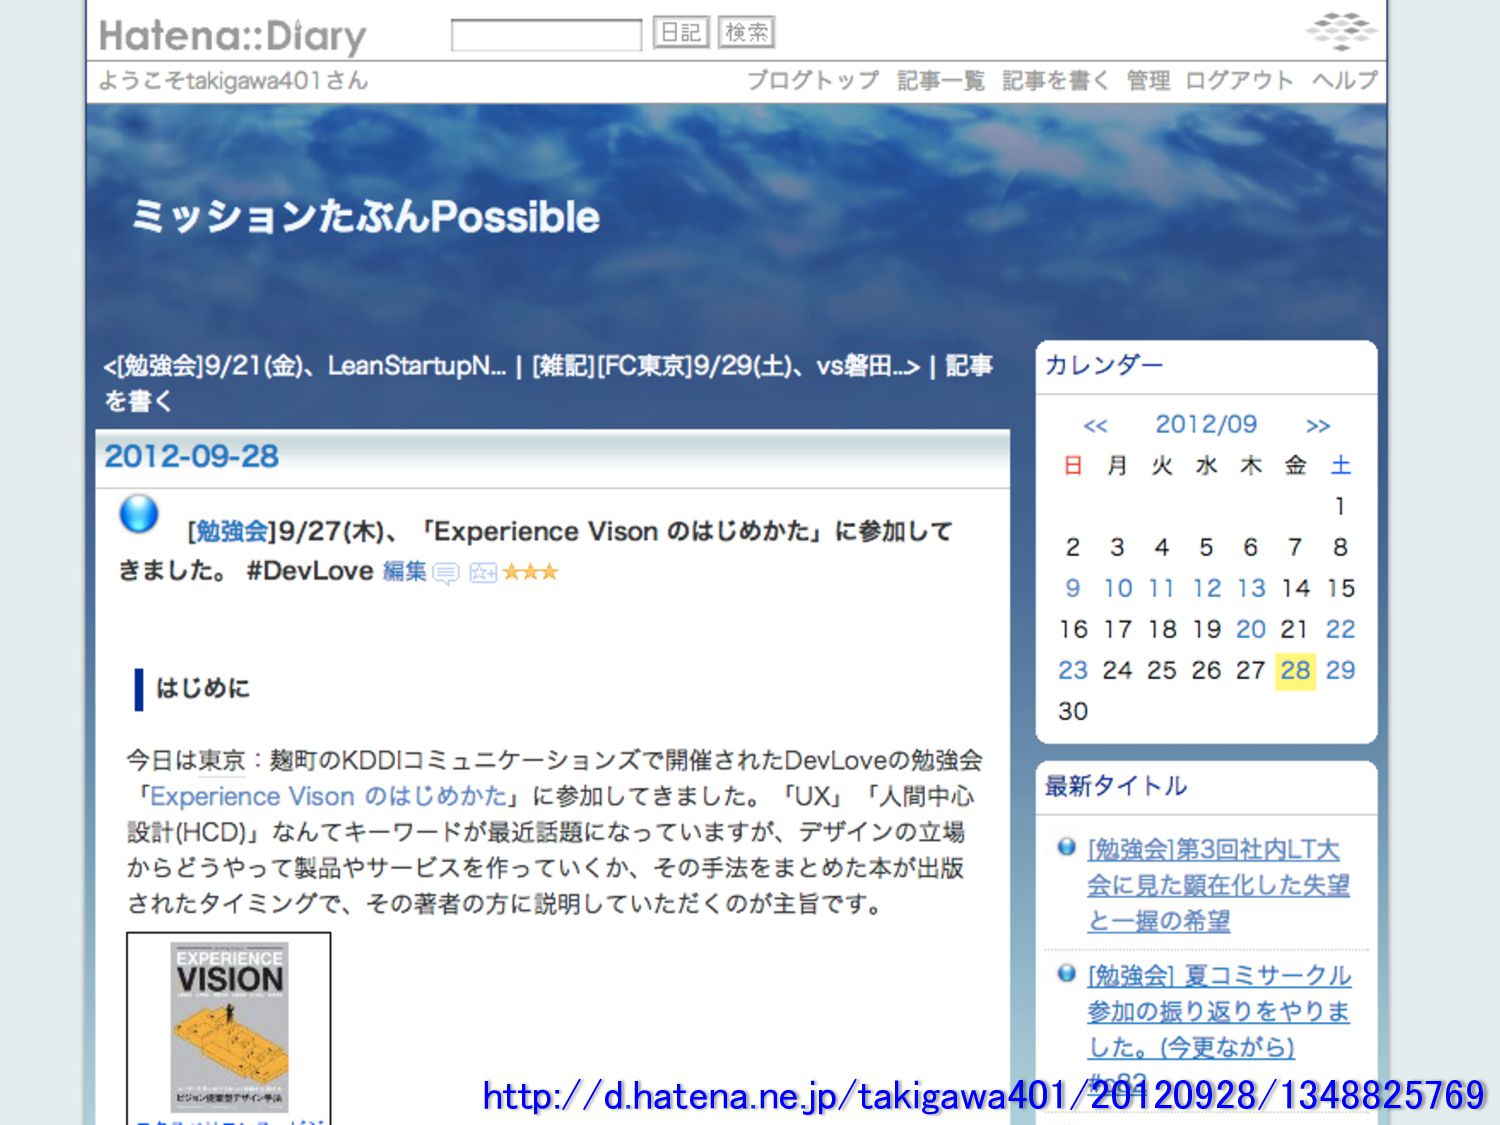Go to previous entry 9/21 LeanStartupN...
This screenshot has height=1125, width=1500.
(x=305, y=366)
